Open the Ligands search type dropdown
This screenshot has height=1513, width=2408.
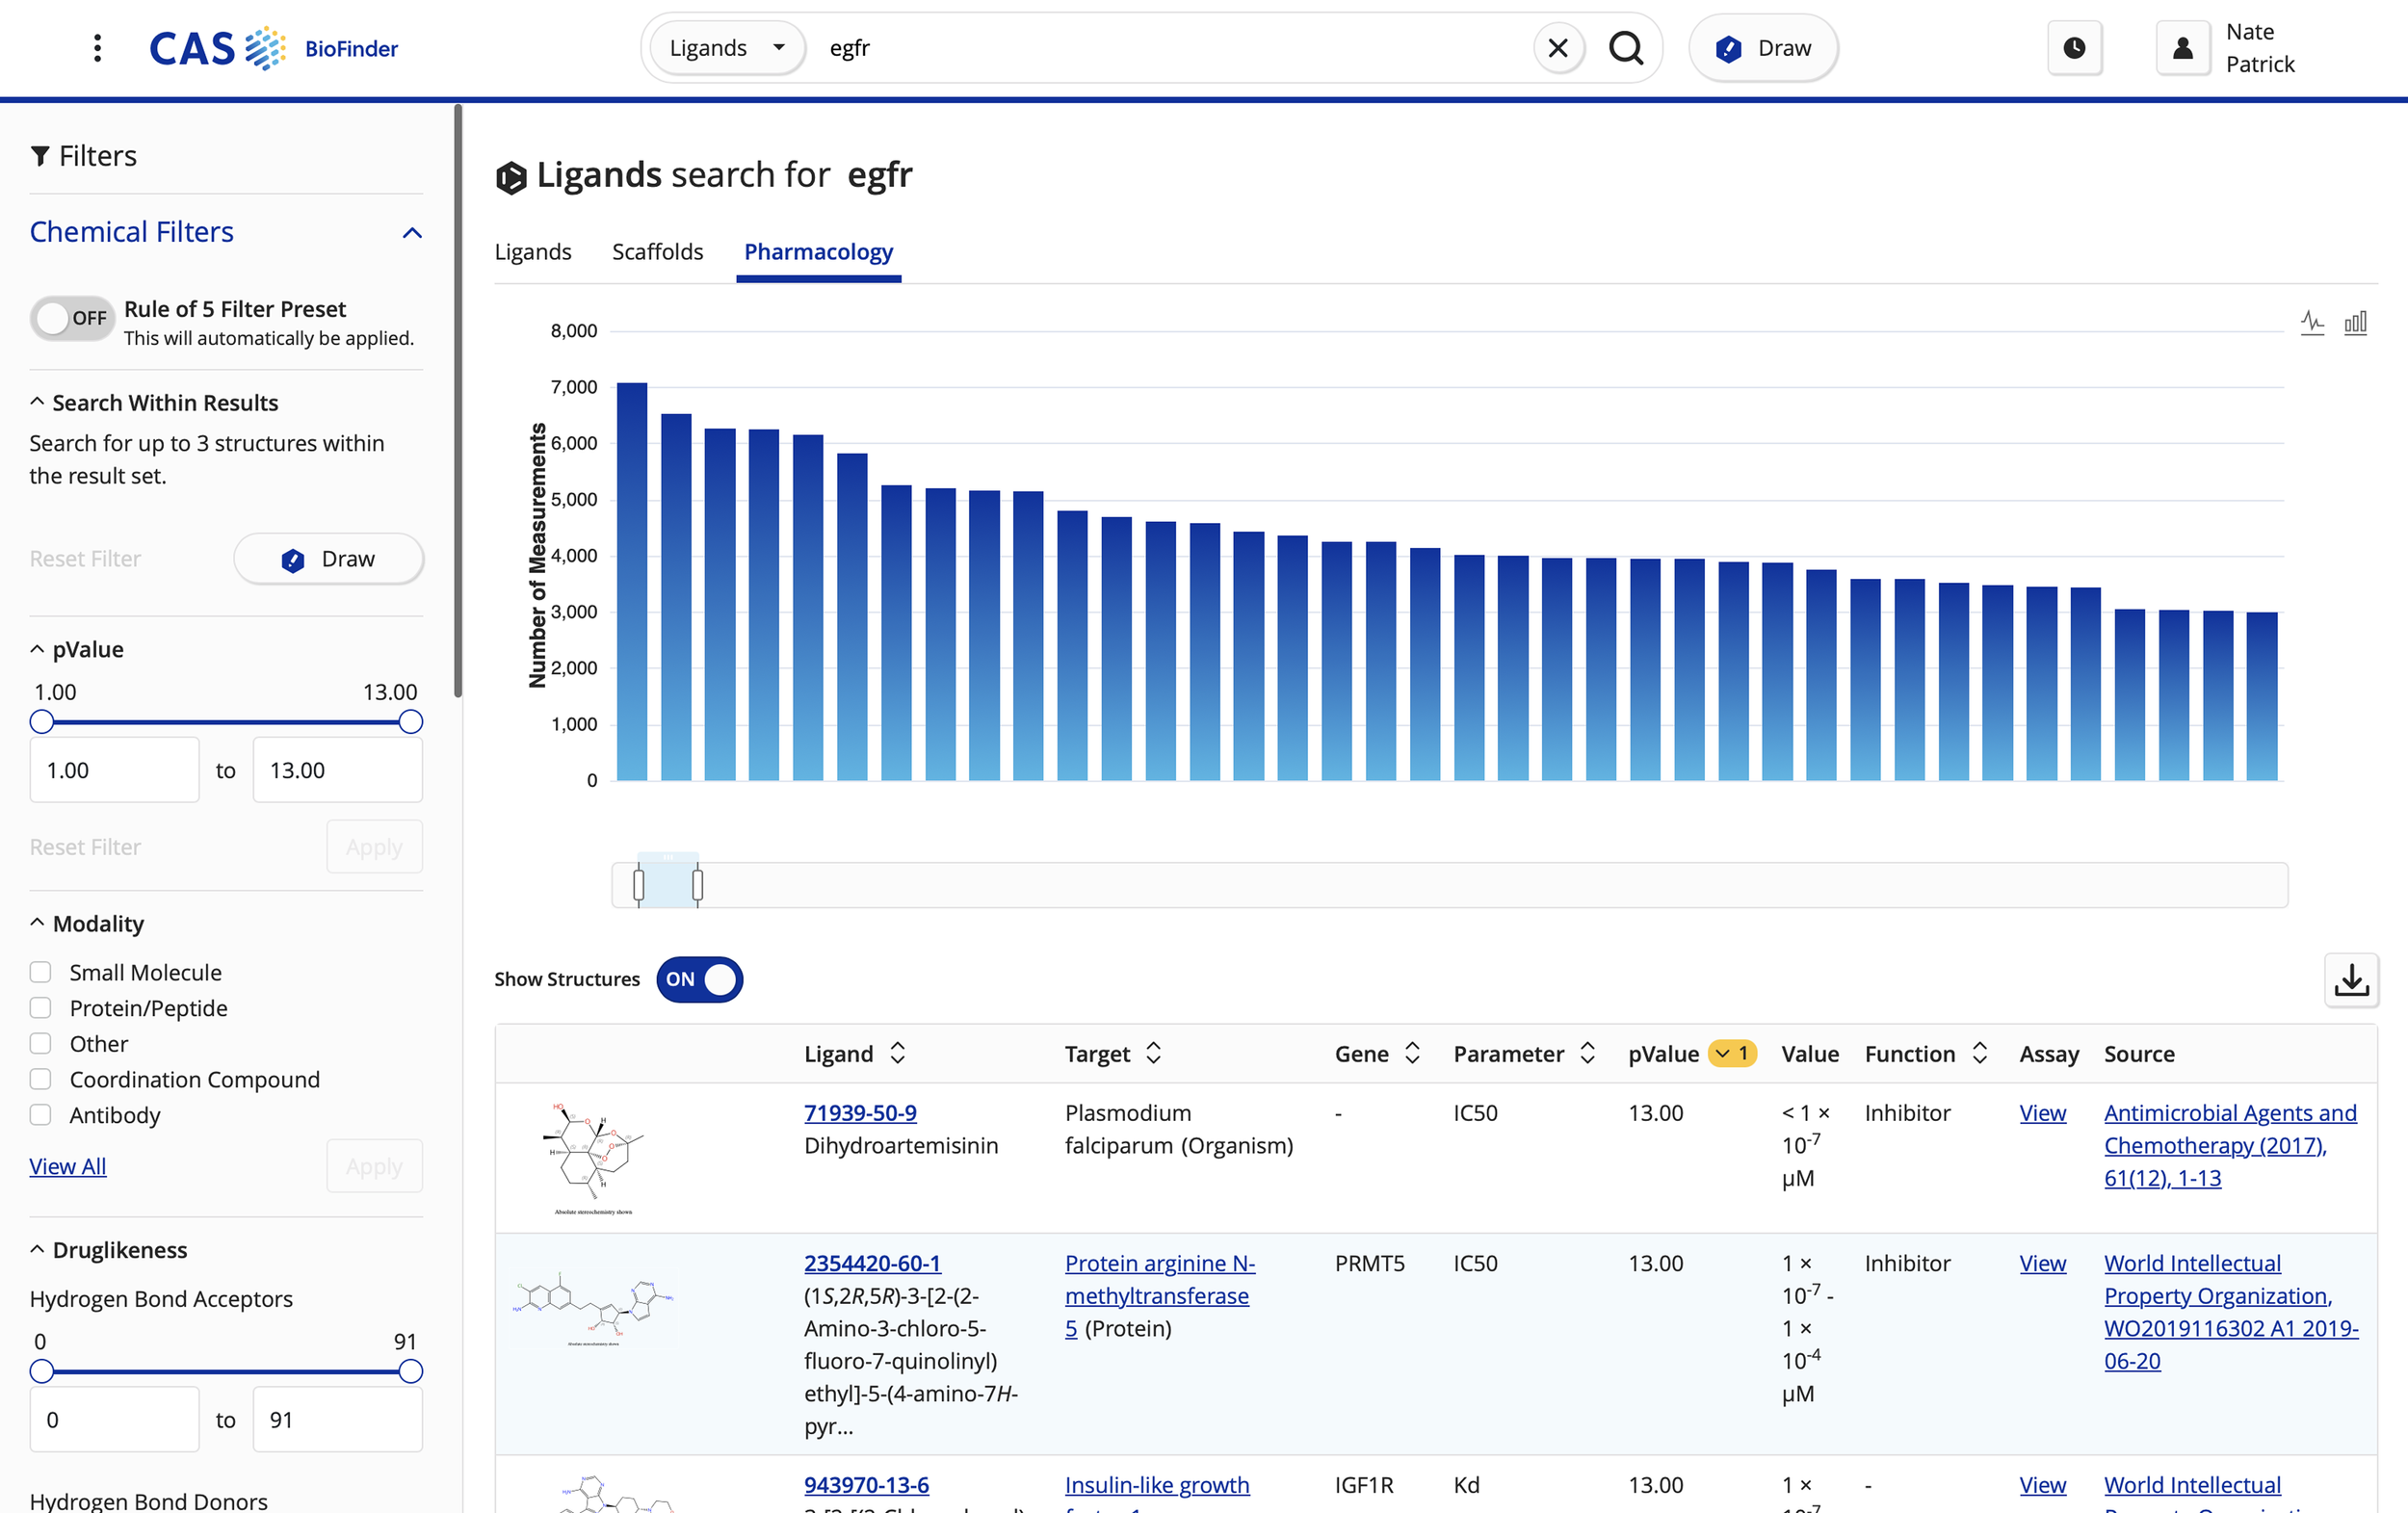coord(726,47)
